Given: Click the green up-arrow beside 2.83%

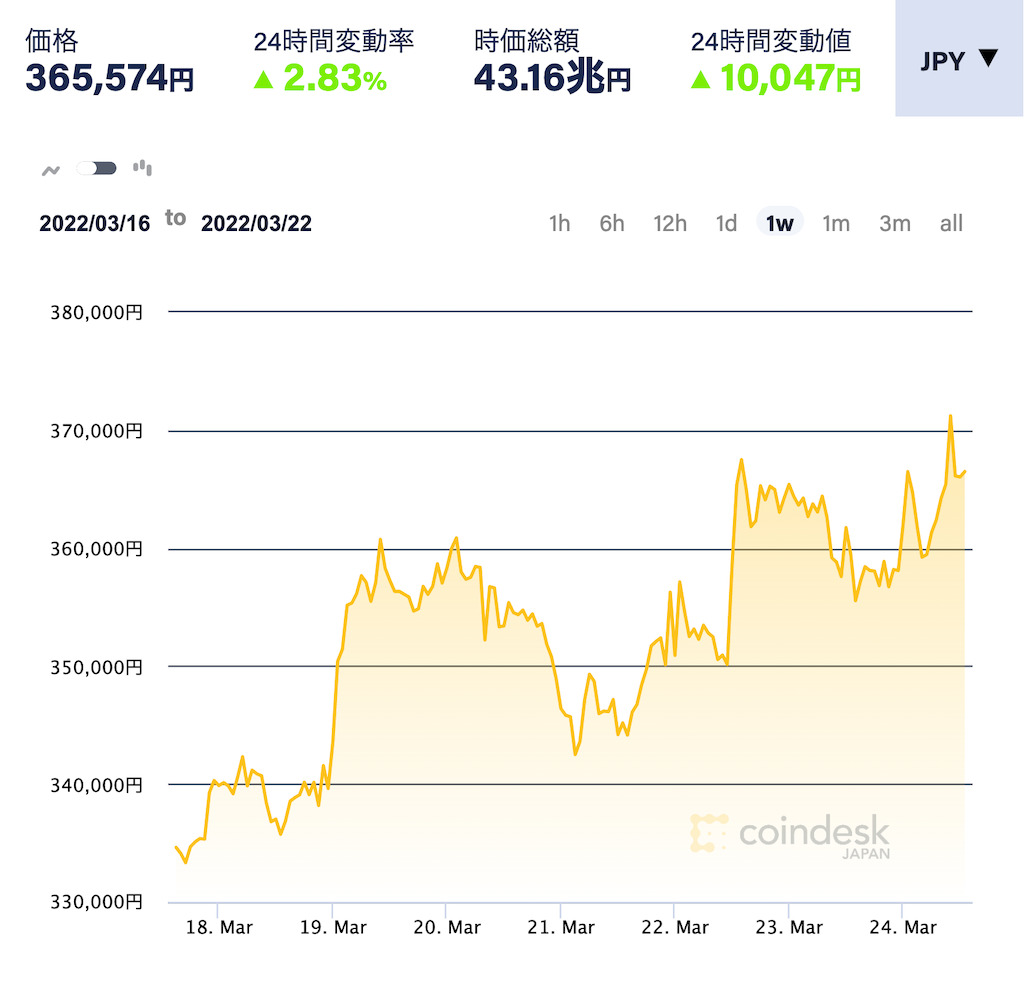Looking at the screenshot, I should (x=264, y=75).
